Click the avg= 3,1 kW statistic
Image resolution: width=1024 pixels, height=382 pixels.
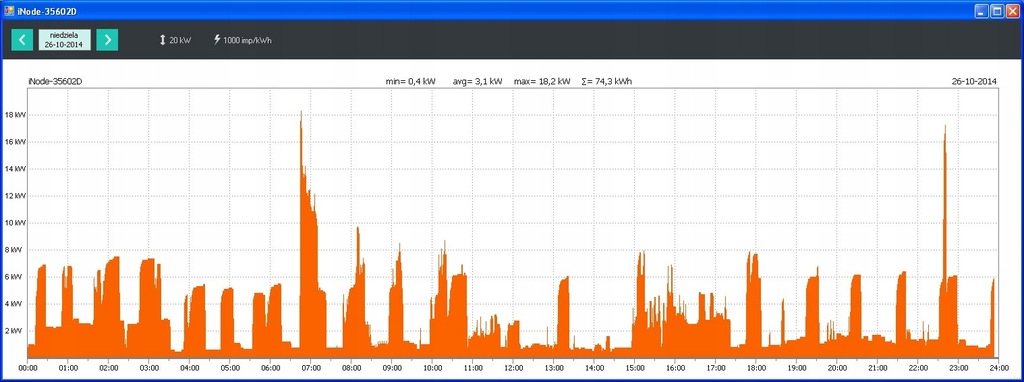coord(477,82)
